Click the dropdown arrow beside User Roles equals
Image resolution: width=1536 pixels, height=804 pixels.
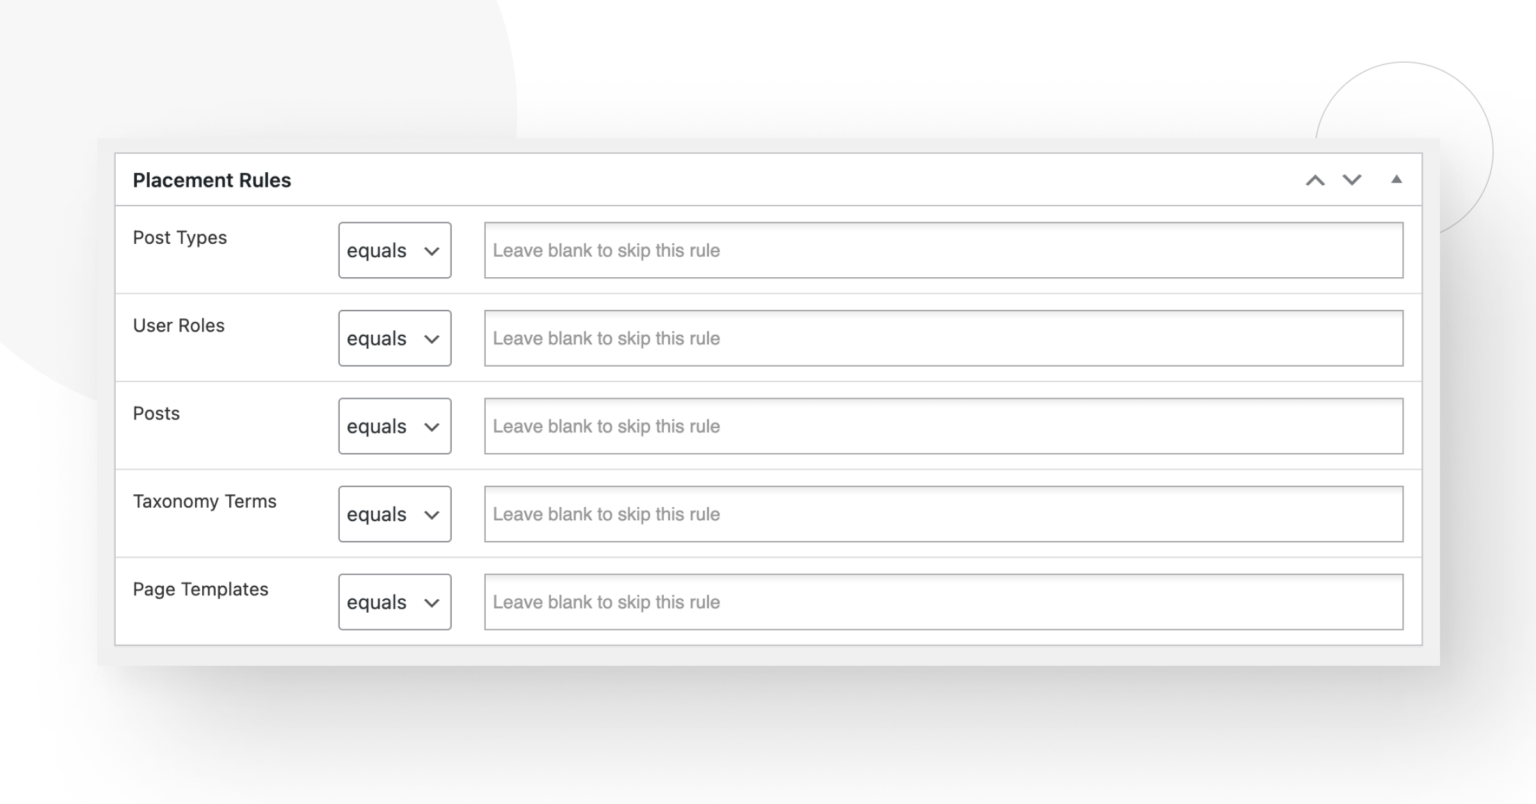tap(431, 338)
